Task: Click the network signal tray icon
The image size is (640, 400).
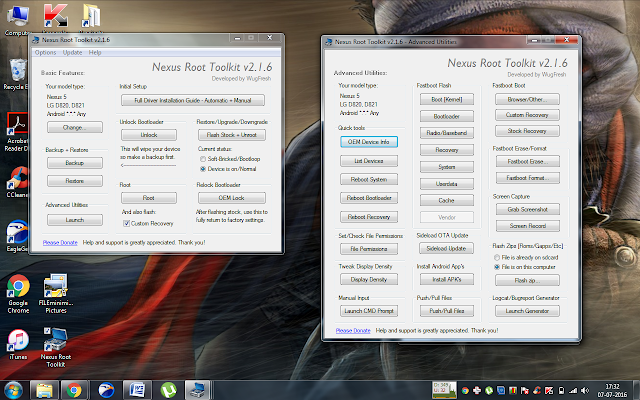Action: [x=573, y=391]
